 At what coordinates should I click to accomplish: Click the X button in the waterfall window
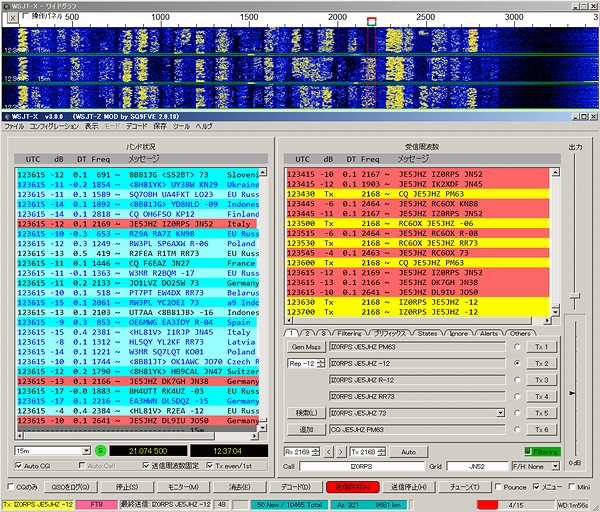point(13,18)
